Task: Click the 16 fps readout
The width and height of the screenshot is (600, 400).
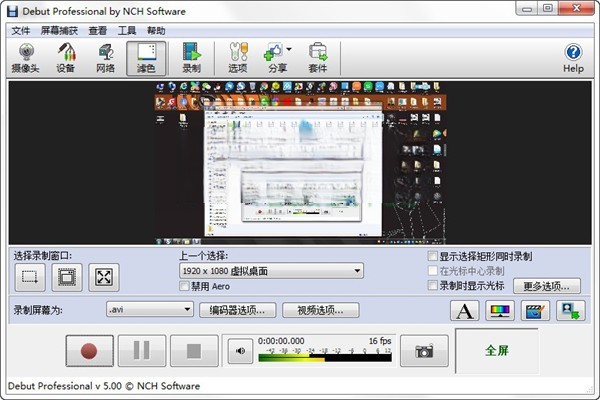Action: [x=380, y=341]
